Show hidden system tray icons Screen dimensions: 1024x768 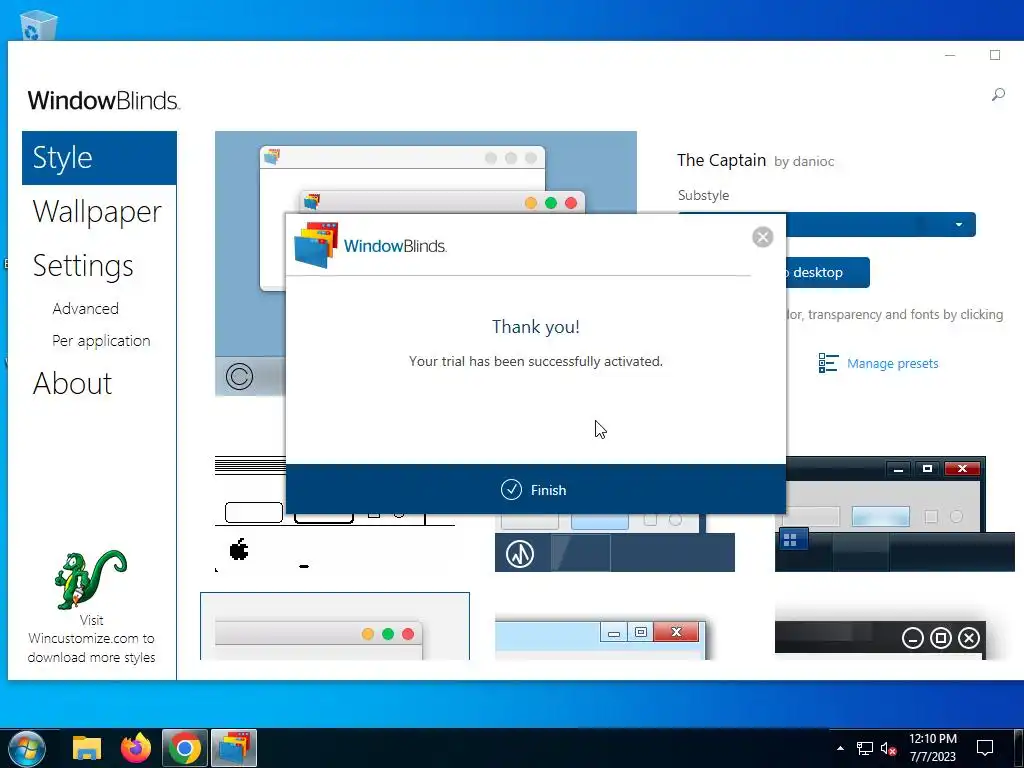pyautogui.click(x=840, y=748)
